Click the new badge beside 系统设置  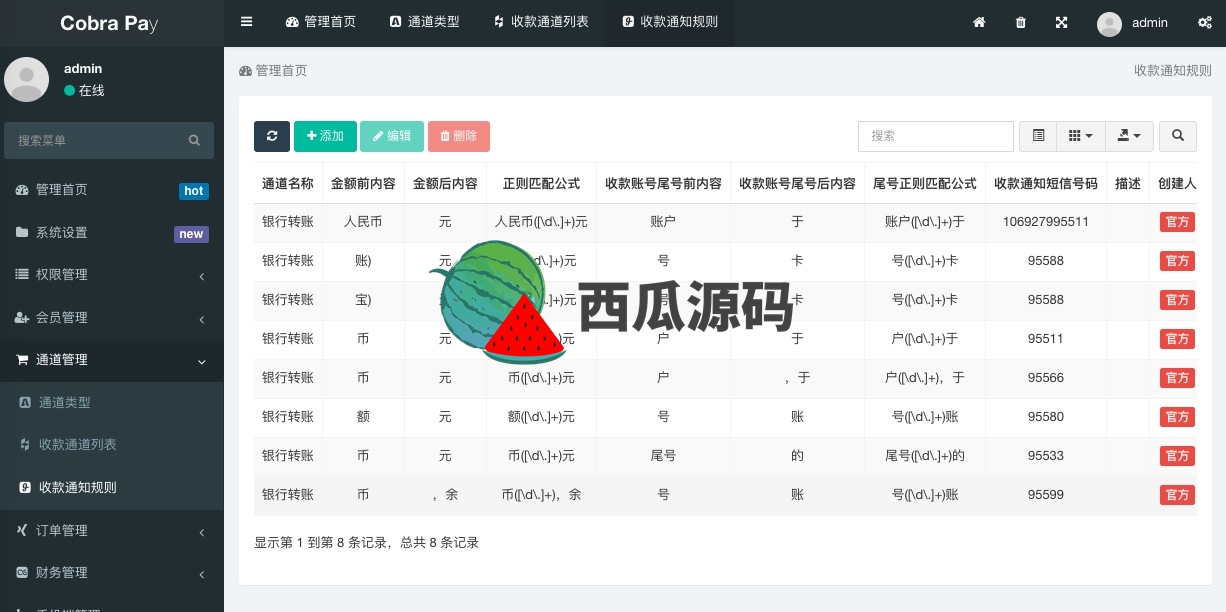point(191,234)
